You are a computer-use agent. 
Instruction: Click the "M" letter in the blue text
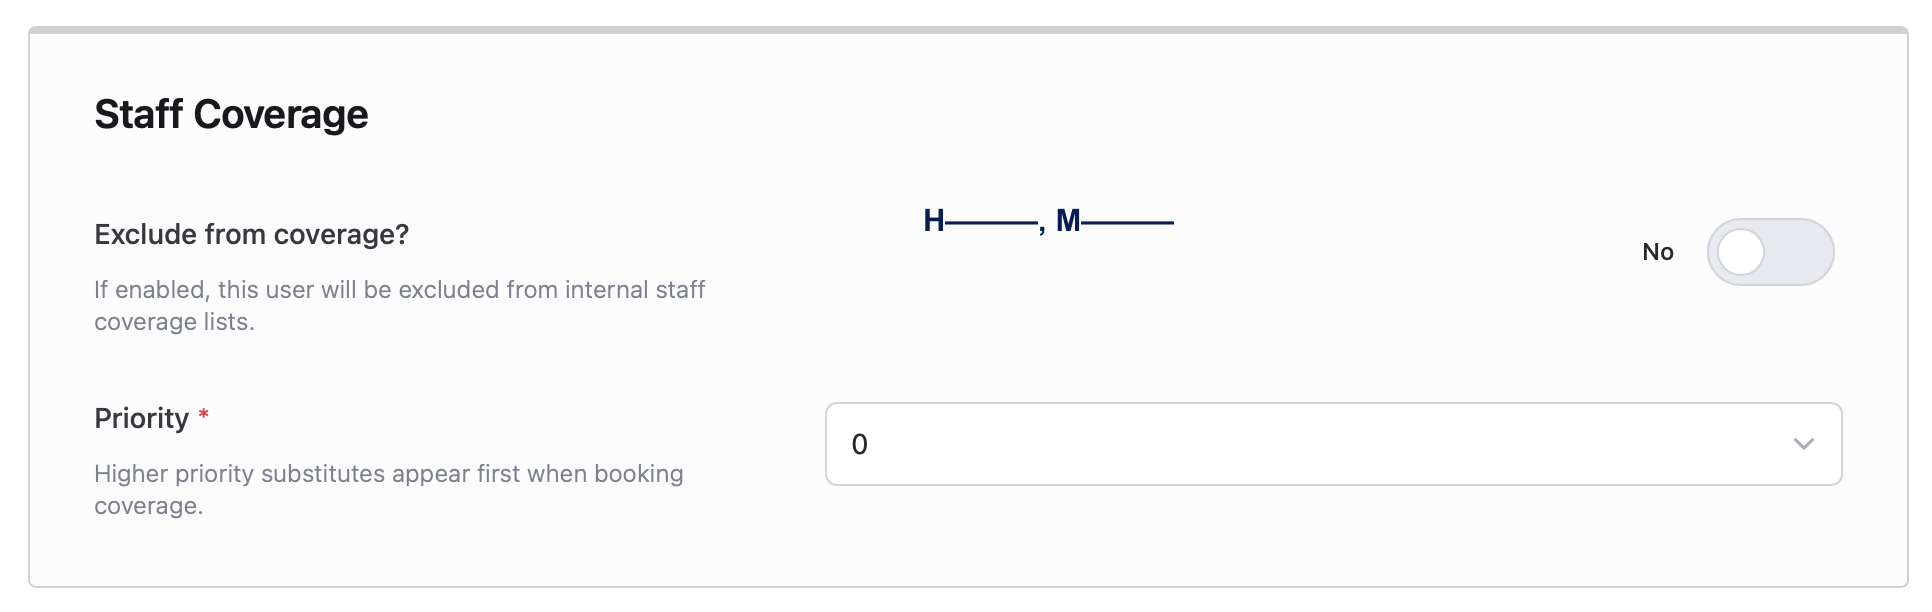tap(1067, 221)
